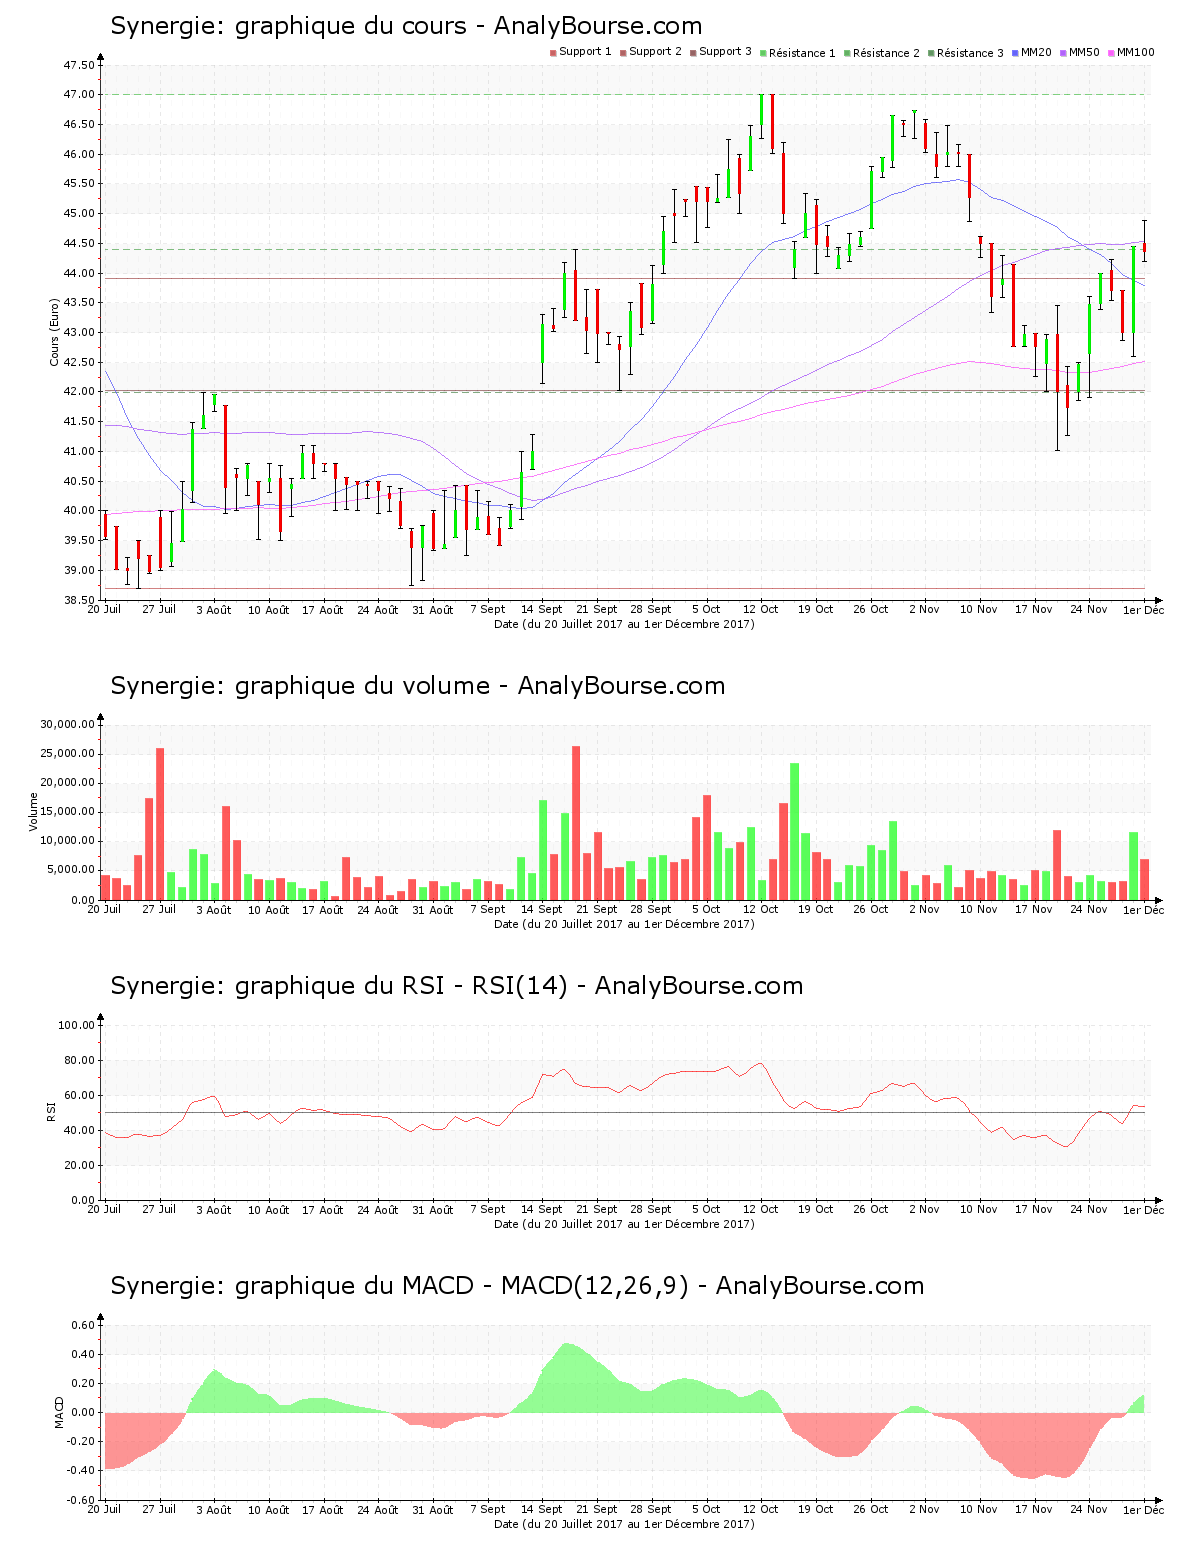1200x1550 pixels.
Task: Click the 38.50 price axis value
Action: coord(79,600)
